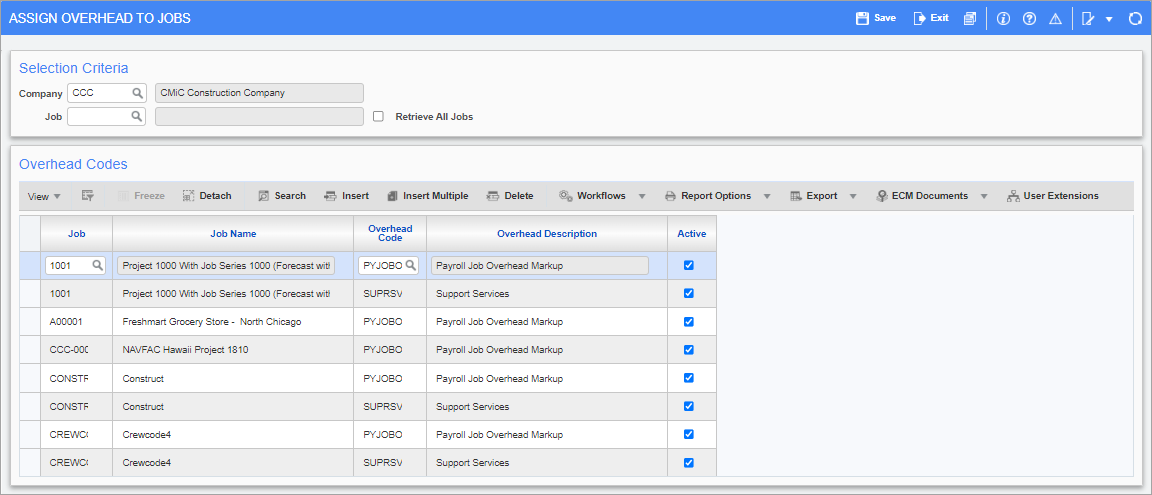This screenshot has height=495, width=1152.
Task: Click the Insert Multiple button
Action: click(427, 196)
